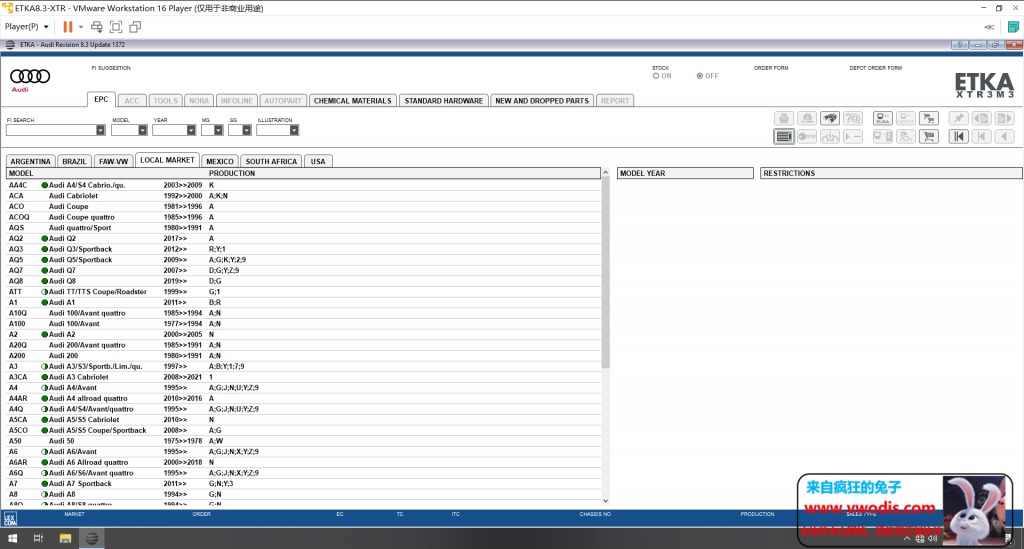Viewport: 1024px width, 549px height.
Task: Set STOCK to OFF
Action: click(x=699, y=76)
